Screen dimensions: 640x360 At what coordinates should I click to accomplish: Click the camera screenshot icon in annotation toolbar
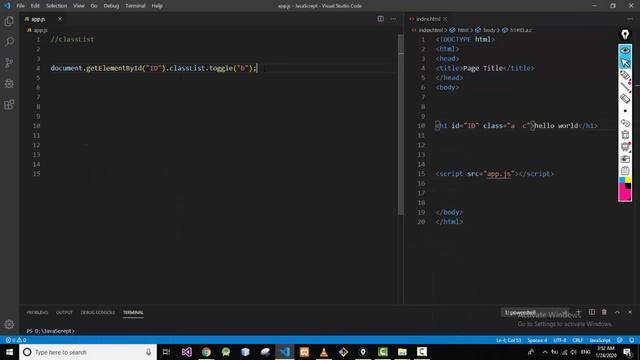pos(625,159)
